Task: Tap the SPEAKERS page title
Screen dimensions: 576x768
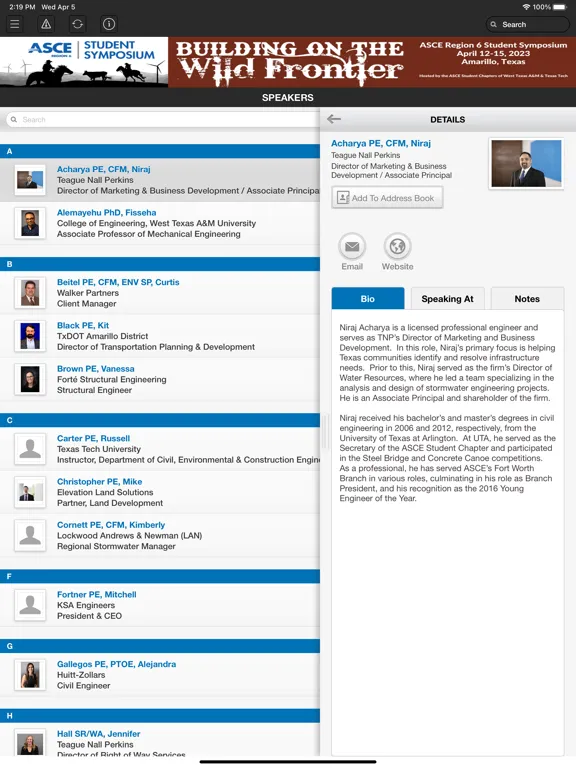Action: pos(288,97)
